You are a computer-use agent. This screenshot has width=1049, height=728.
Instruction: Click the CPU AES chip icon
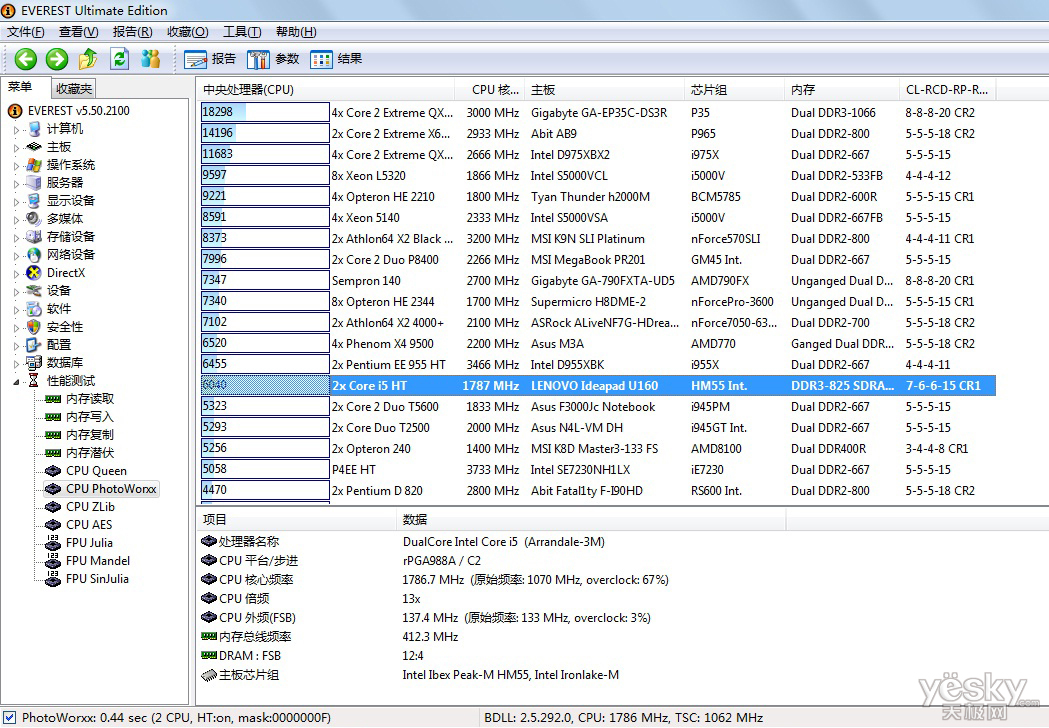pos(53,525)
